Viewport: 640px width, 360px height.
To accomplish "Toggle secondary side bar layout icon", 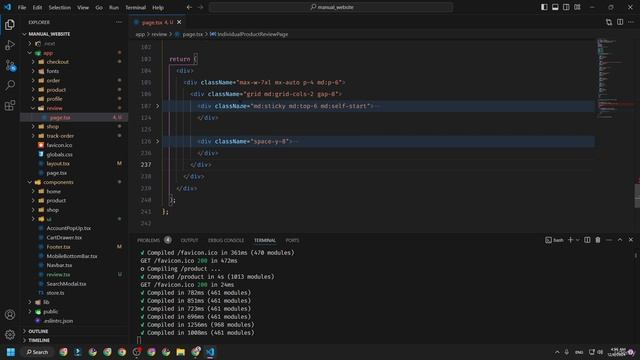I will point(566,7).
